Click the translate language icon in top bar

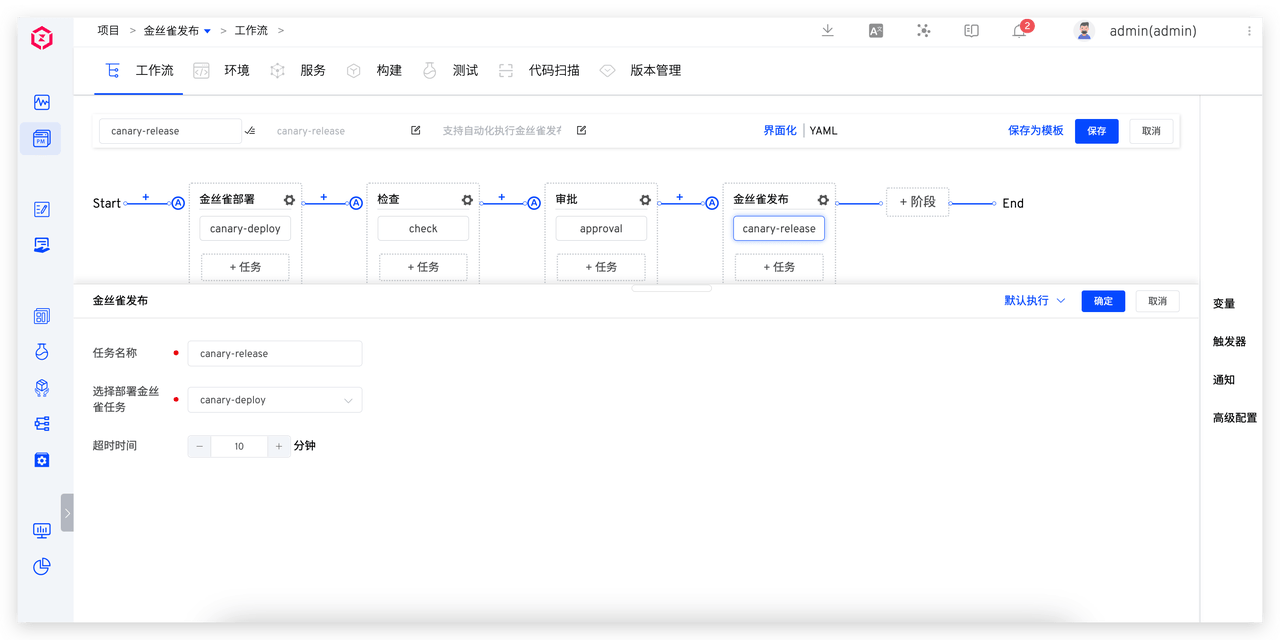point(875,31)
